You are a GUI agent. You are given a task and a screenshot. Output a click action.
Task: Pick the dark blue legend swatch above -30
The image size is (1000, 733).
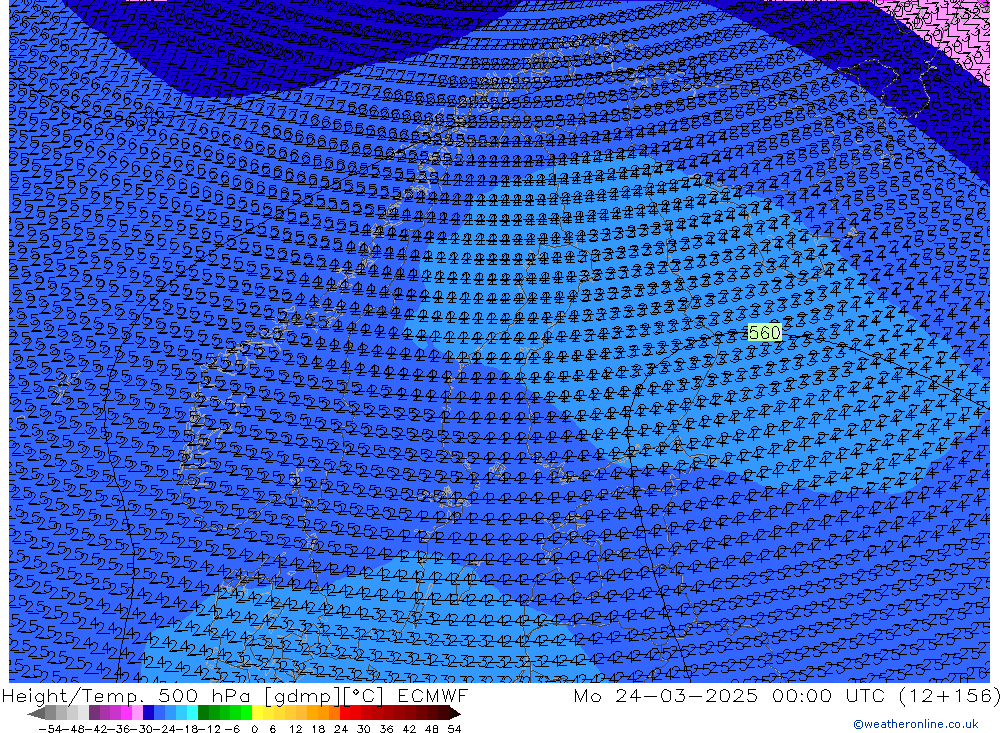(149, 713)
